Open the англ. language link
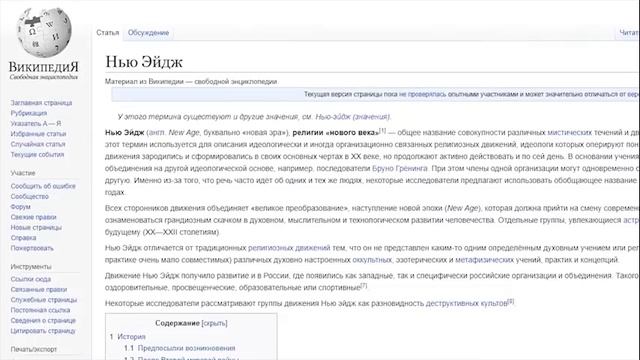Viewport: 640px width, 360px height. 157,132
